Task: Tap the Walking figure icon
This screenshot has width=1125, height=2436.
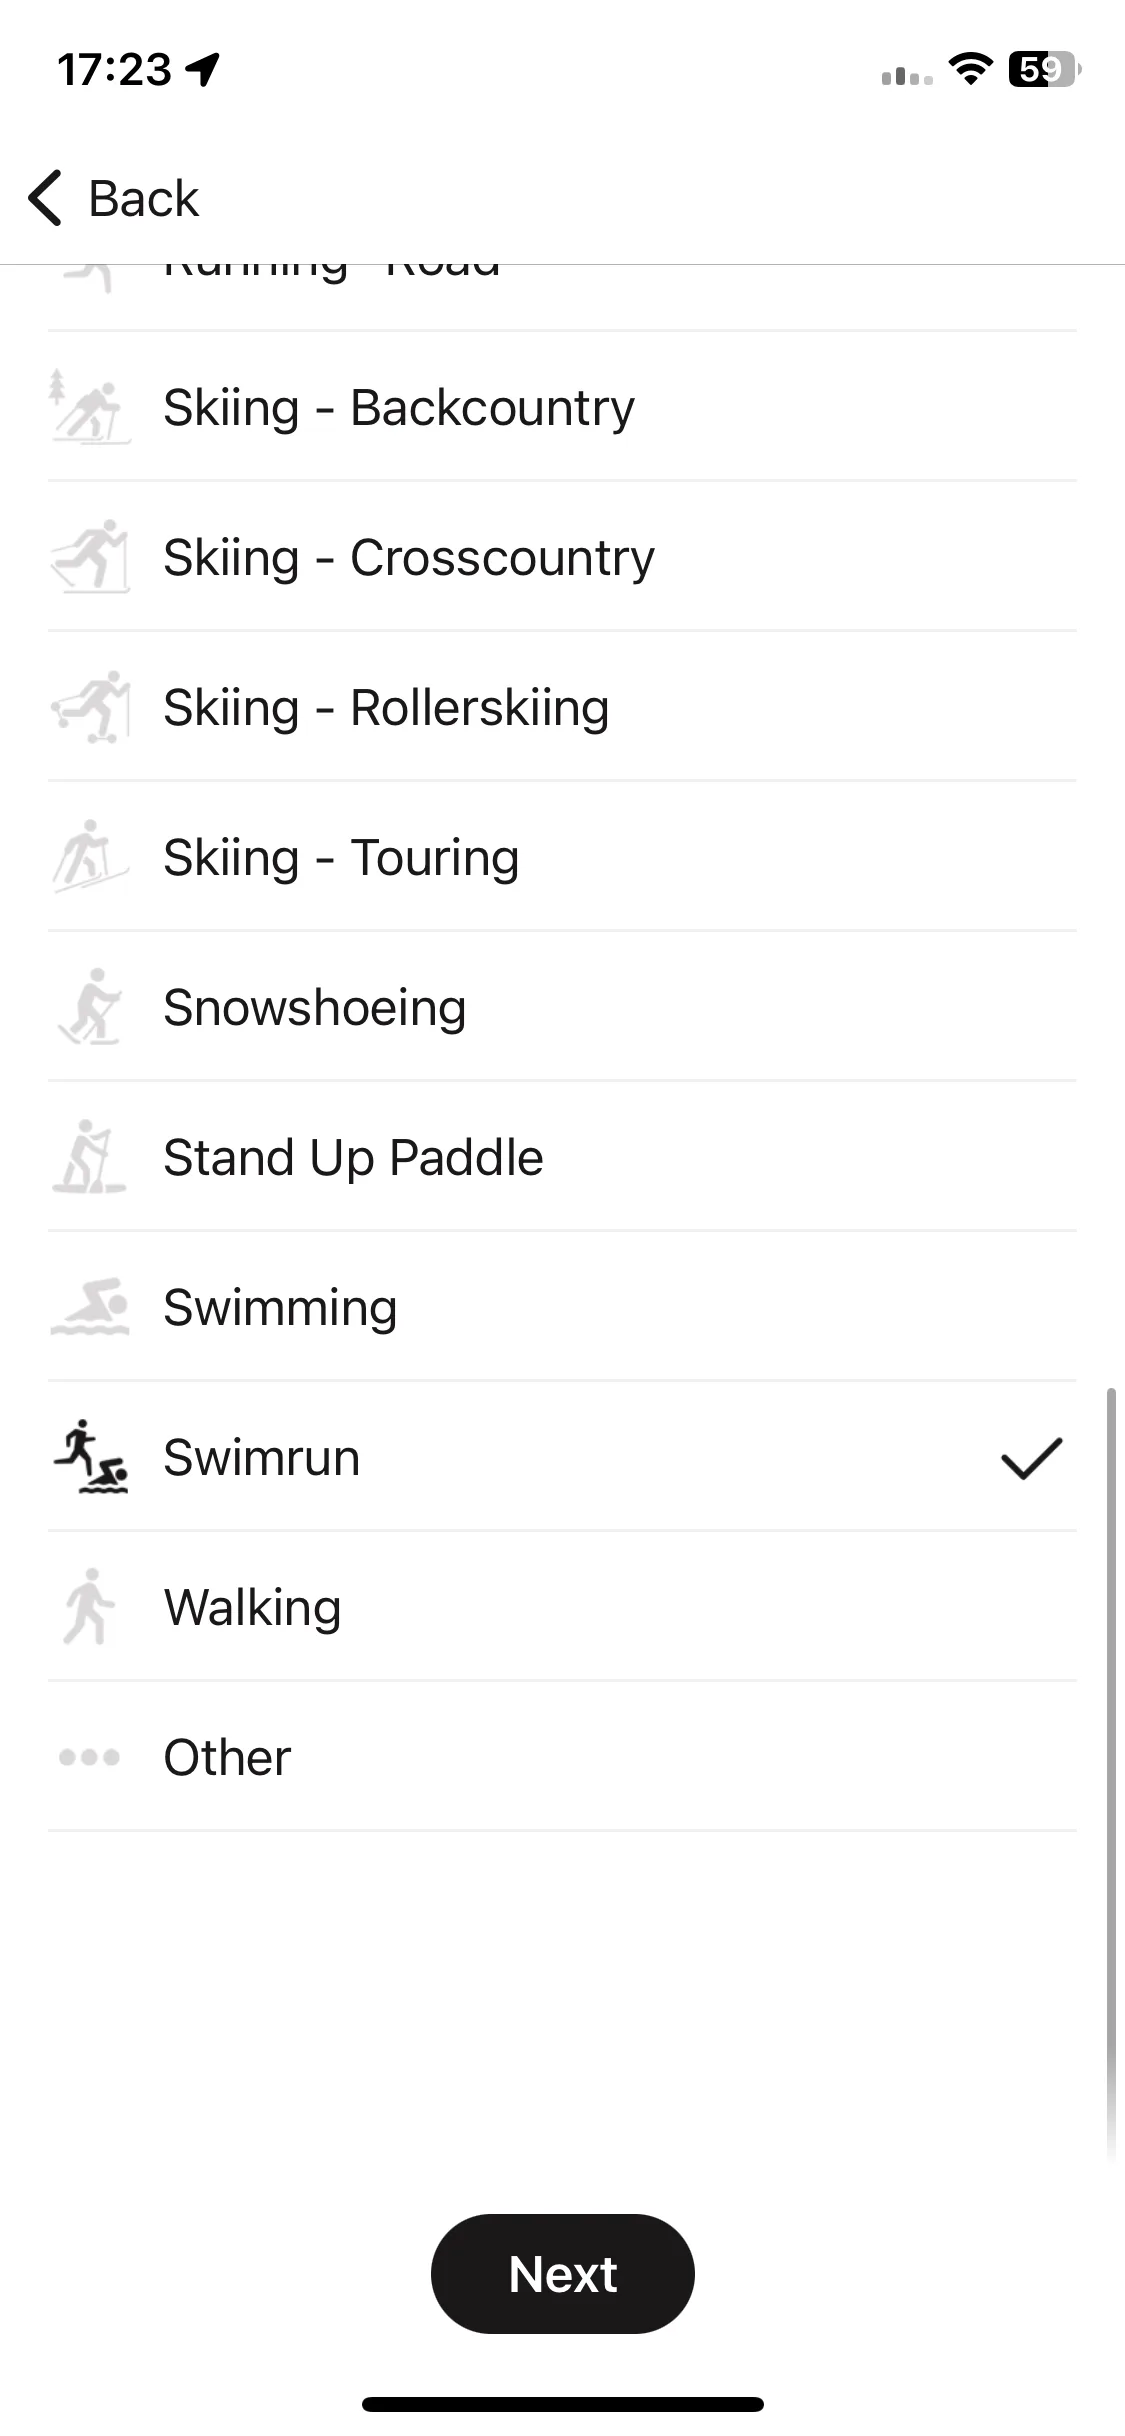Action: point(90,1607)
